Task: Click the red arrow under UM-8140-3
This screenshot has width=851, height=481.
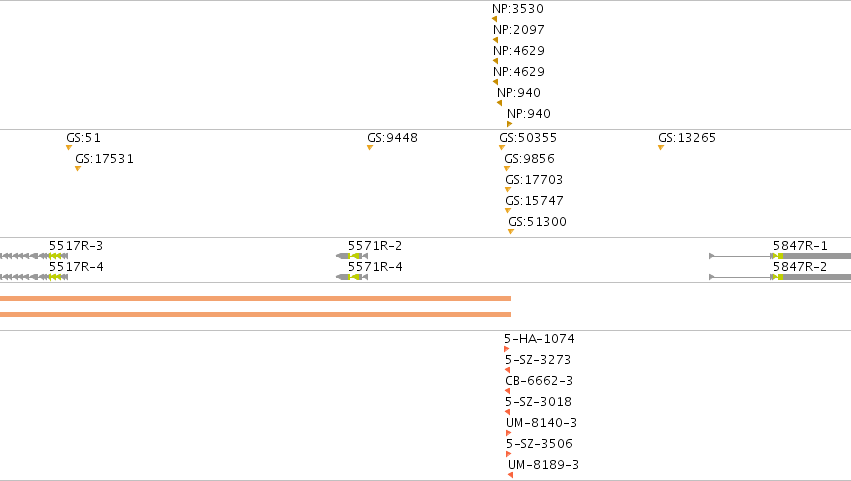Action: pyautogui.click(x=509, y=433)
